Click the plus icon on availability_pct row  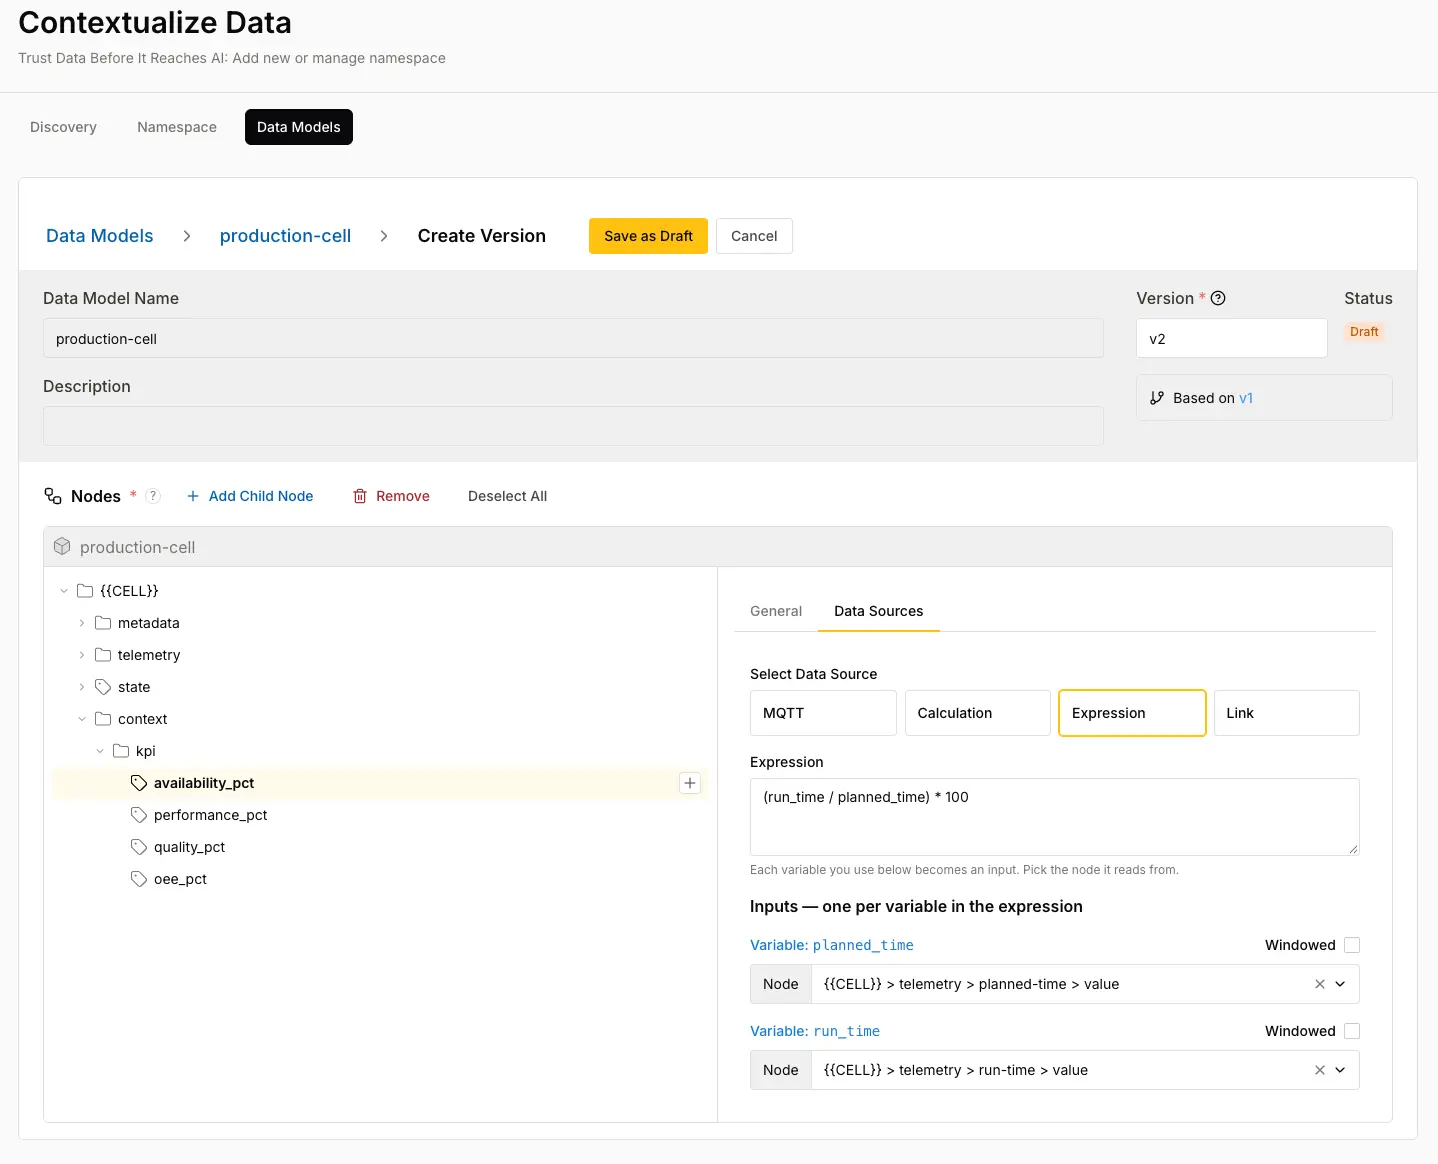click(690, 783)
